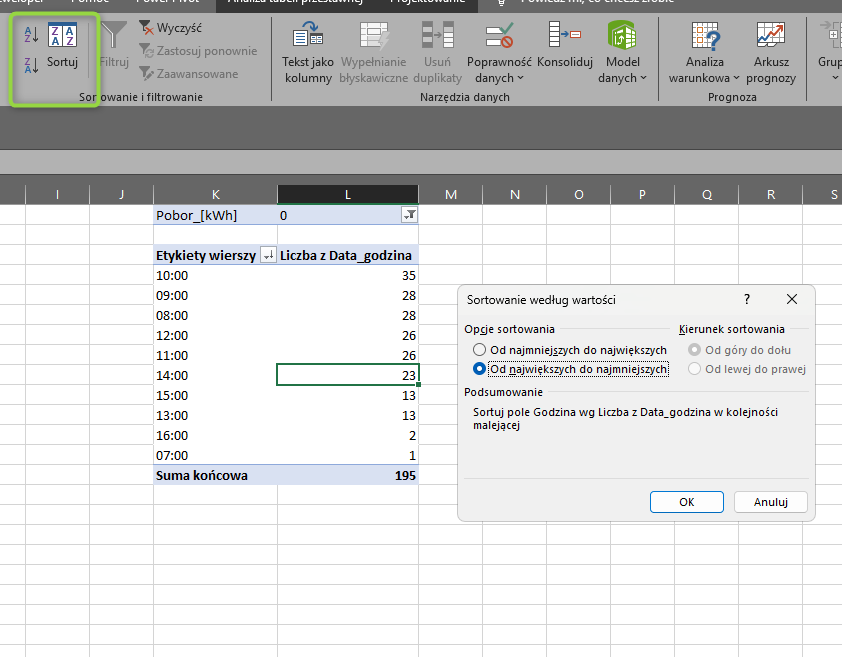The width and height of the screenshot is (842, 657).
Task: Open the Arkusz prognozy tool
Action: (x=769, y=55)
